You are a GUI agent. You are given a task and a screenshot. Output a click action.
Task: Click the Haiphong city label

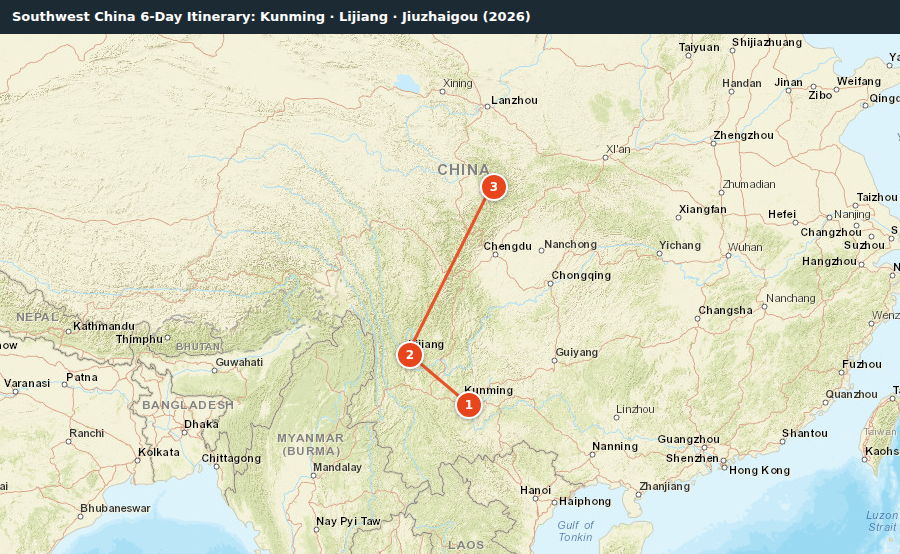coord(585,501)
